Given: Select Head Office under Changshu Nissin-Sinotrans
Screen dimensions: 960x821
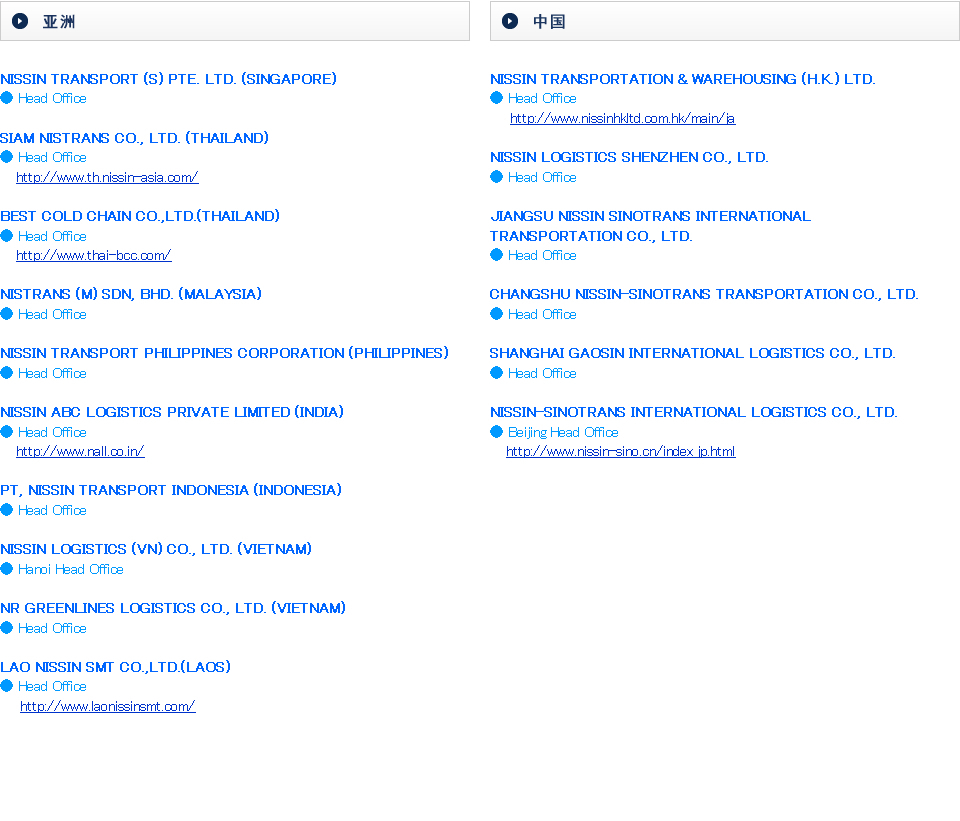Looking at the screenshot, I should pyautogui.click(x=542, y=314).
